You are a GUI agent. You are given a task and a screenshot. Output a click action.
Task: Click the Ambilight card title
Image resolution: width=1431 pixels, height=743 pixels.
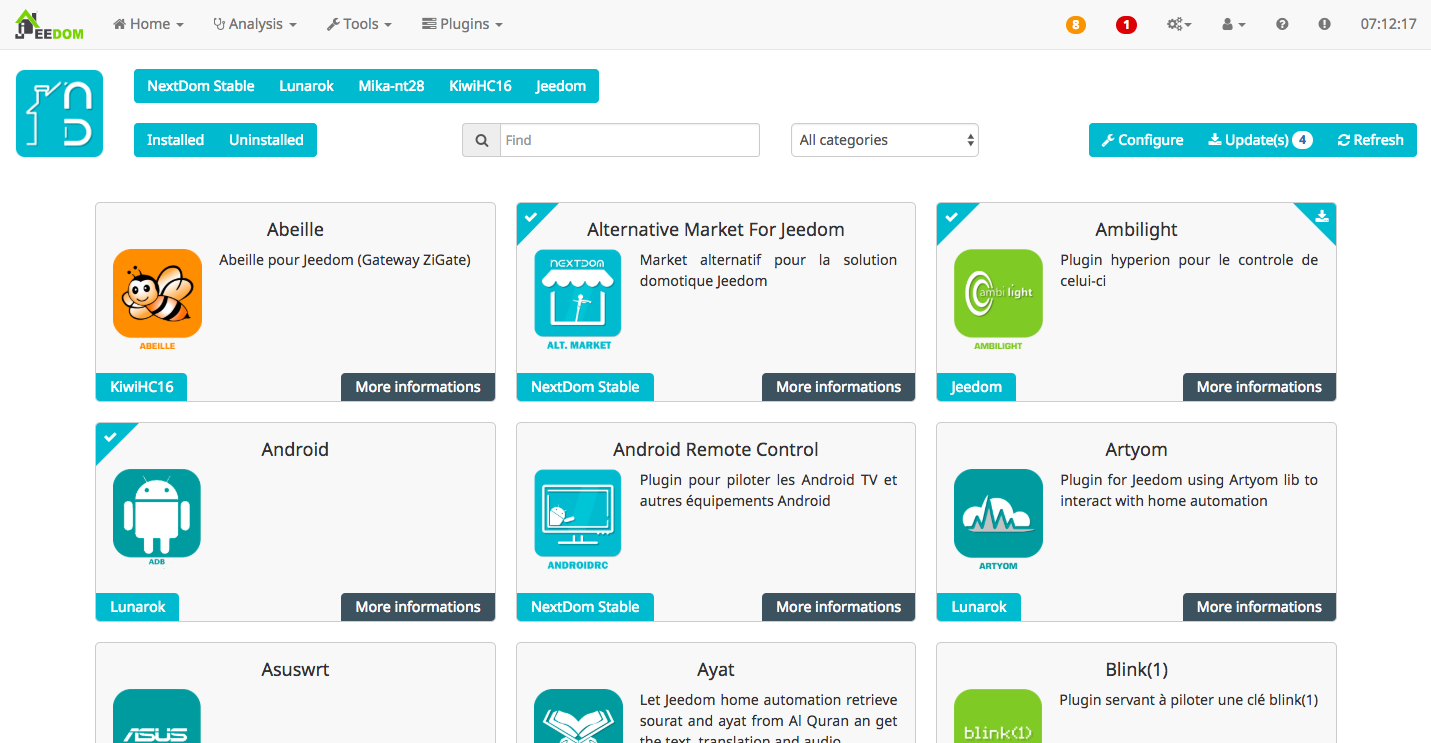1137,229
